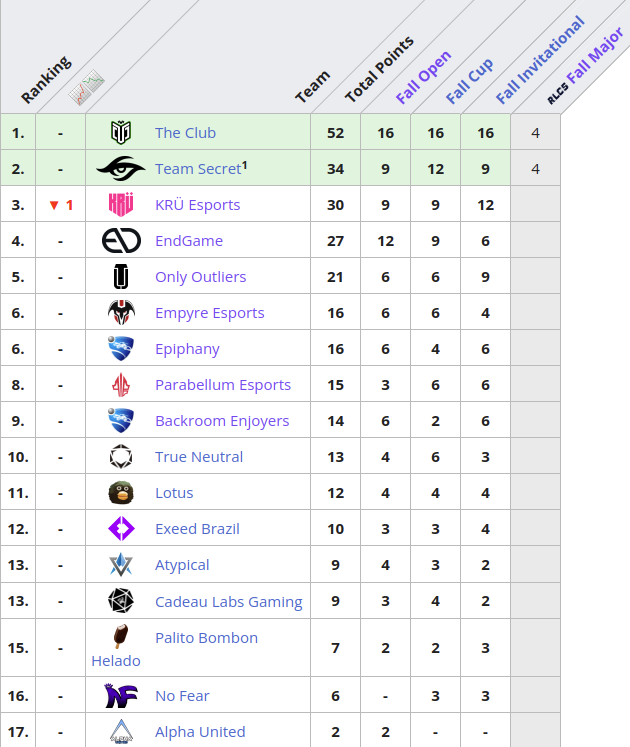The width and height of the screenshot is (630, 747).
Task: Click the Ranking column header
Action: coord(46,80)
